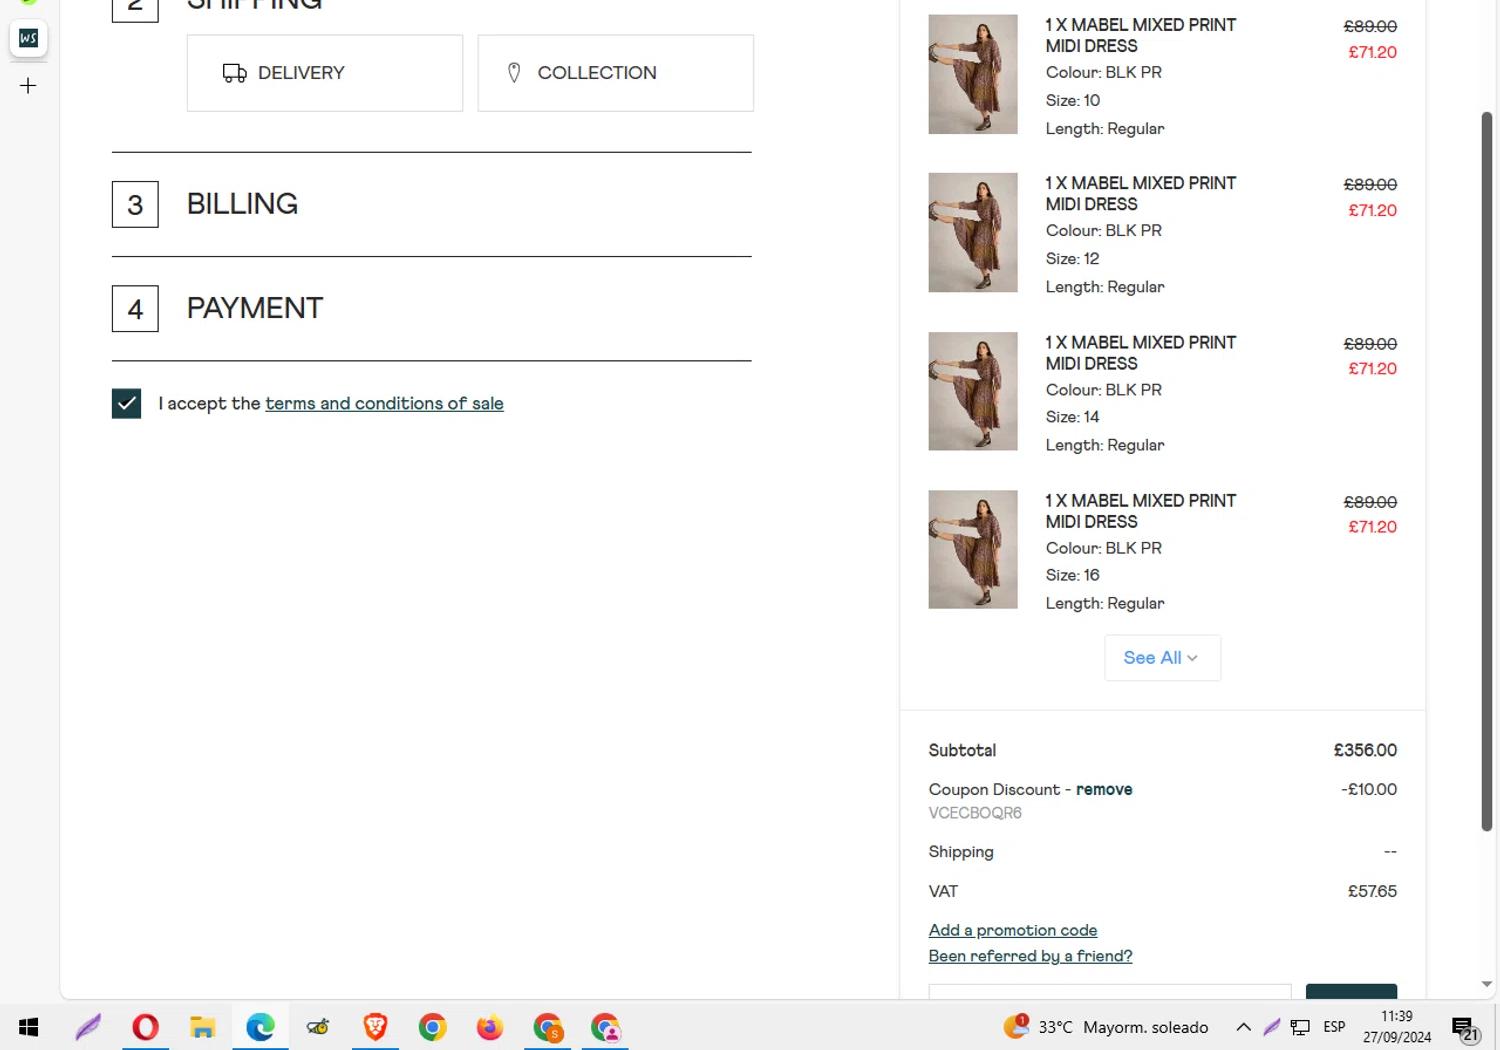The image size is (1500, 1050).
Task: Open File Explorer from the taskbar
Action: click(203, 1027)
